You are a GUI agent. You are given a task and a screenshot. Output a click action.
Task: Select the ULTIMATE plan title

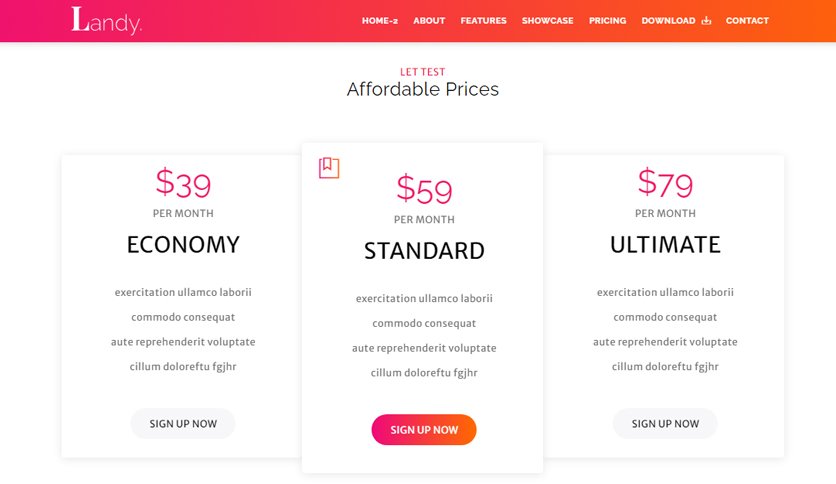tap(665, 245)
